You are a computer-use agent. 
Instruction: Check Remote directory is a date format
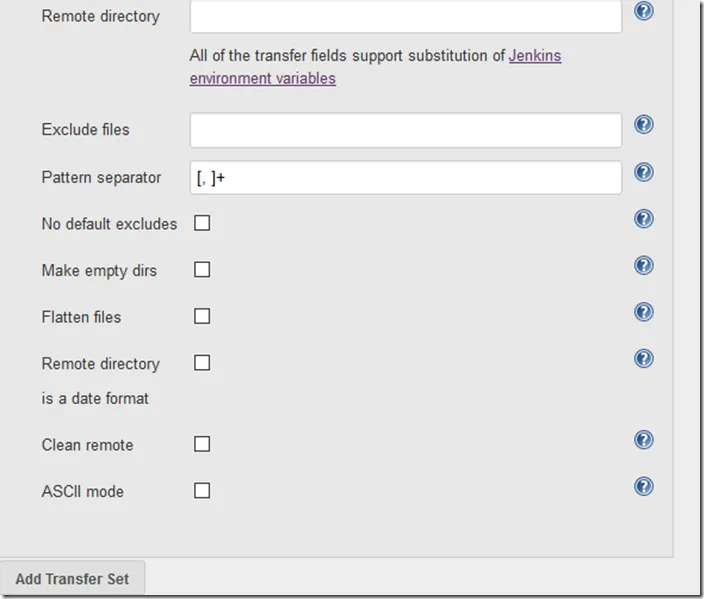(202, 363)
